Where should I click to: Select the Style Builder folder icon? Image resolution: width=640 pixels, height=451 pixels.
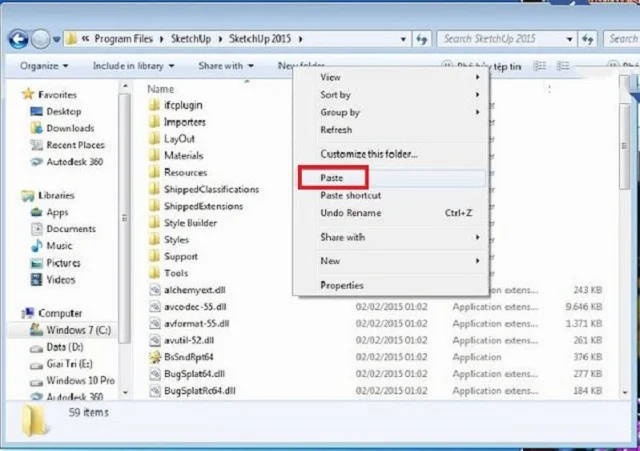click(x=154, y=223)
